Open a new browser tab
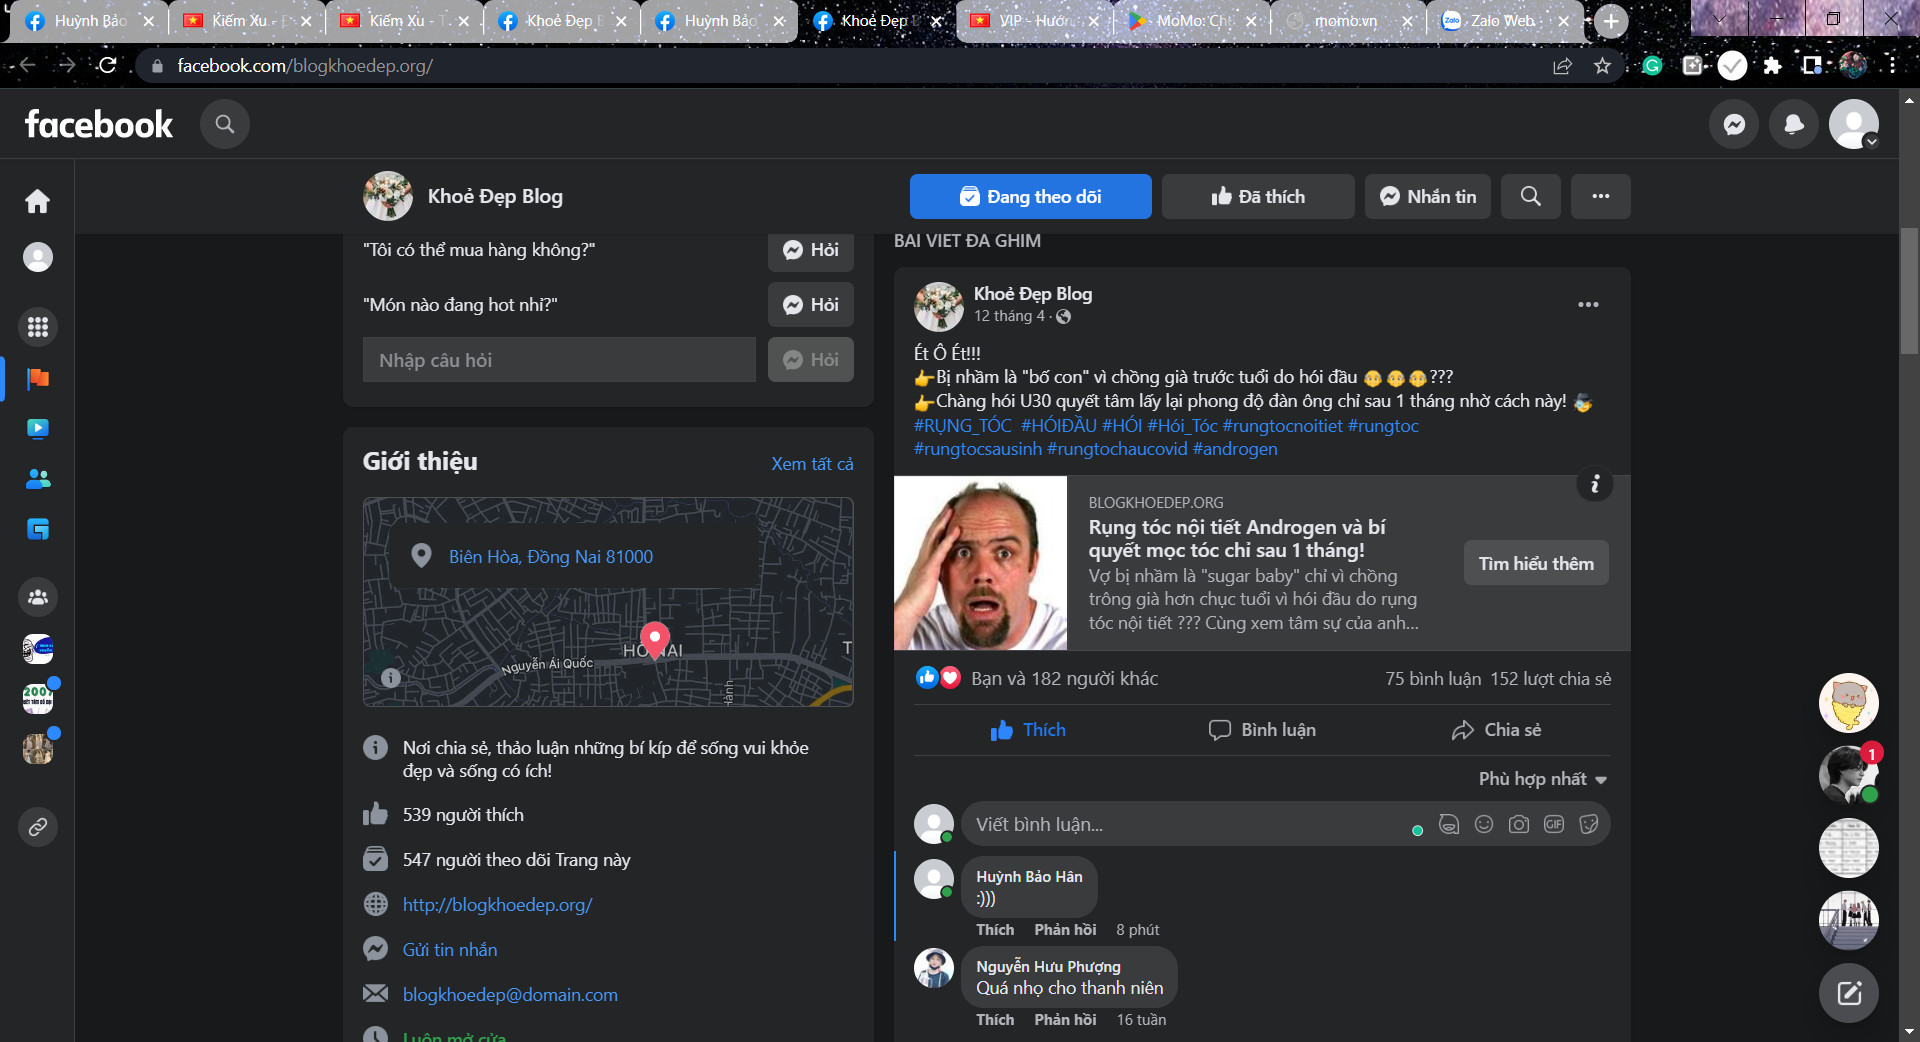Screen dimensions: 1920x1042 (x=1610, y=21)
